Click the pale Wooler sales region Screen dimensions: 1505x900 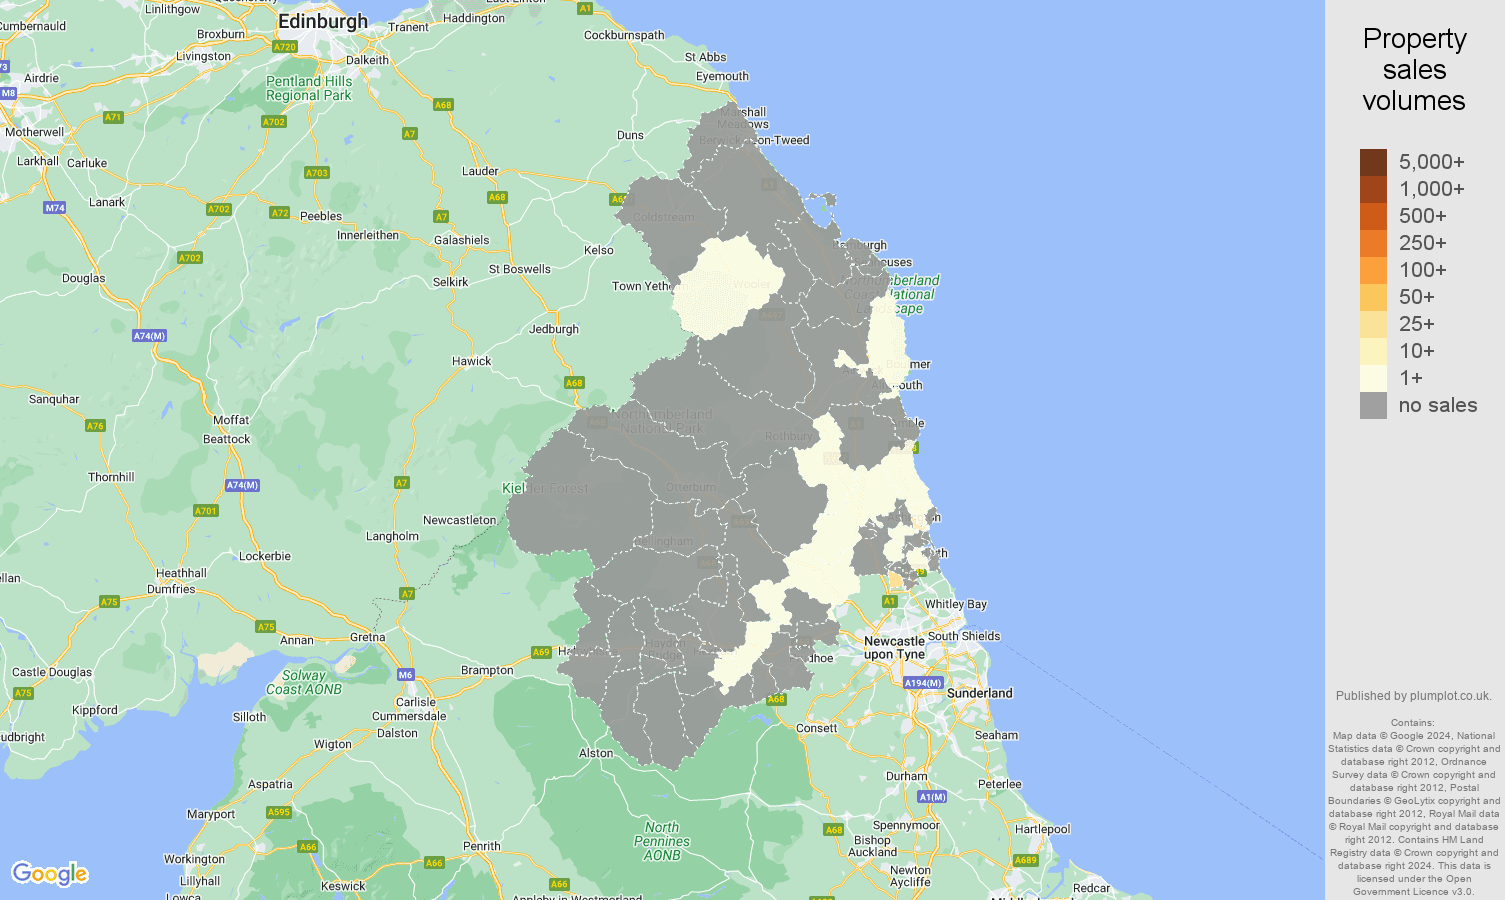[729, 288]
